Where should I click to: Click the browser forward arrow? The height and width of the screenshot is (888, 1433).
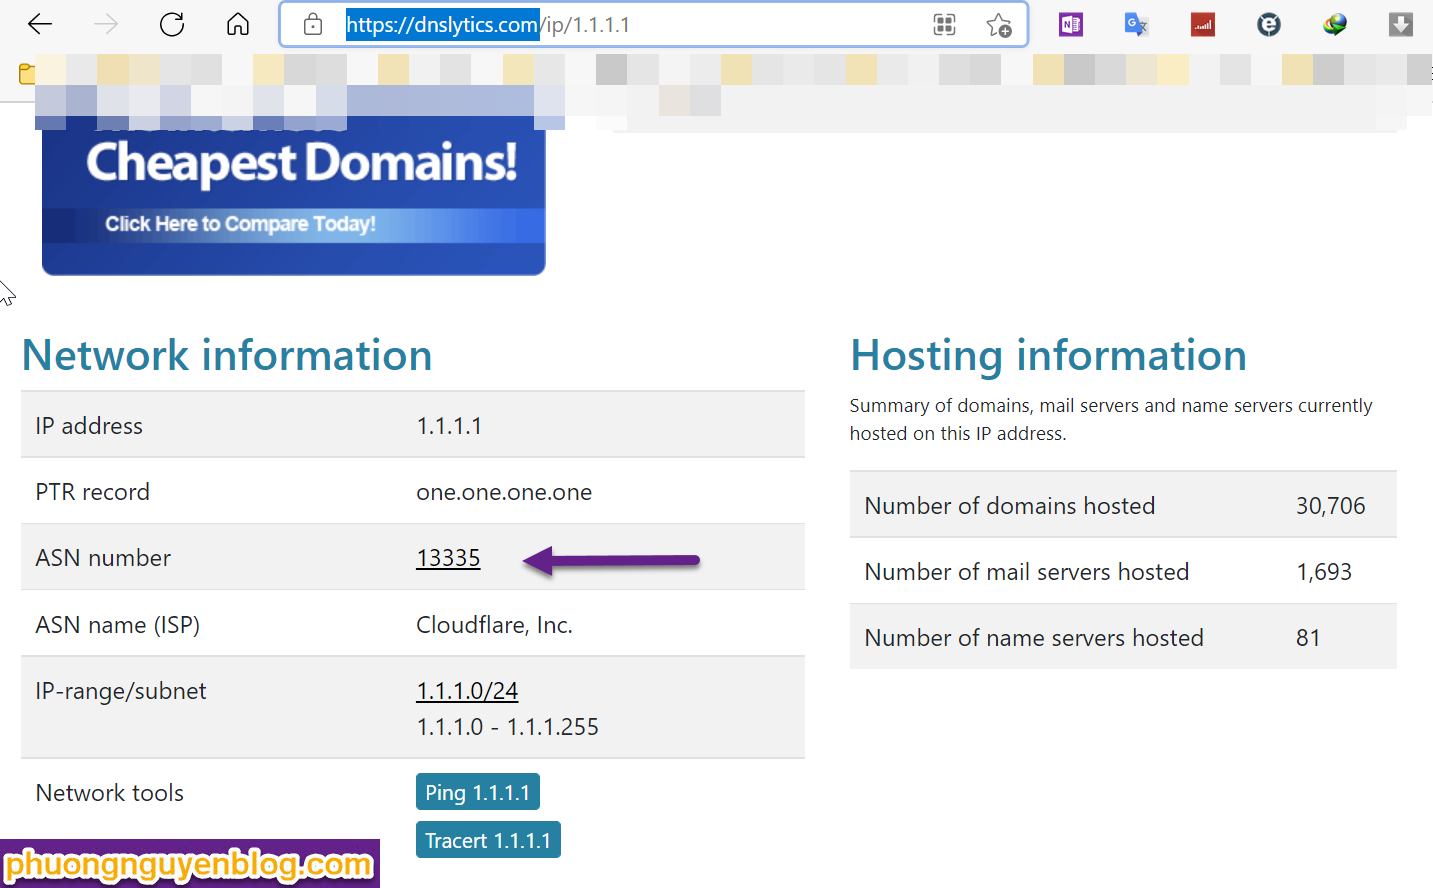106,24
